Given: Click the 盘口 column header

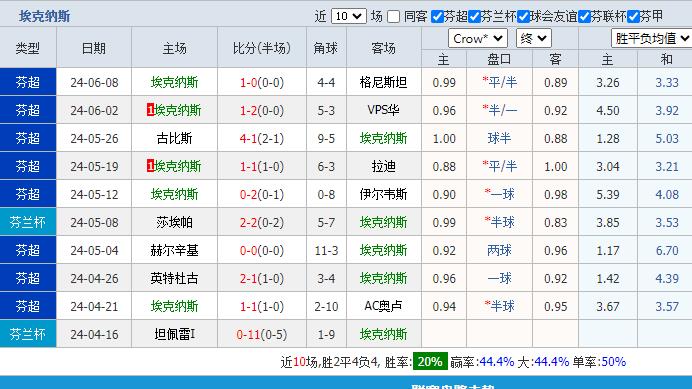Looking at the screenshot, I should pos(499,59).
